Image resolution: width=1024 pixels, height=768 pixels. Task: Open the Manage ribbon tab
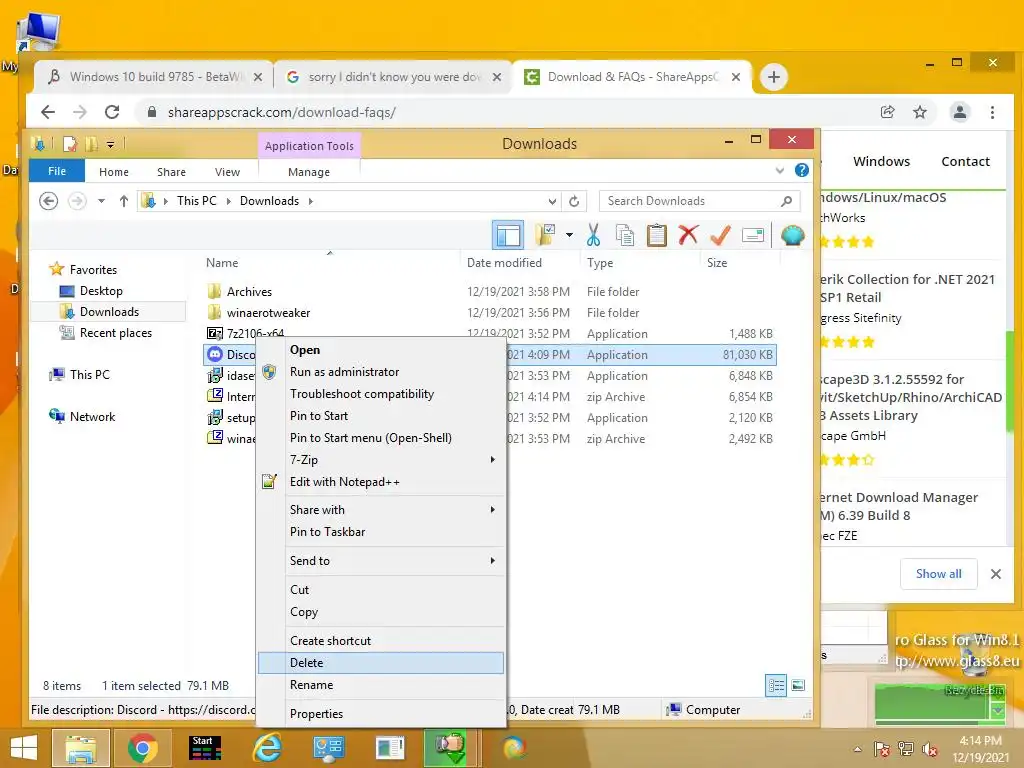[309, 172]
